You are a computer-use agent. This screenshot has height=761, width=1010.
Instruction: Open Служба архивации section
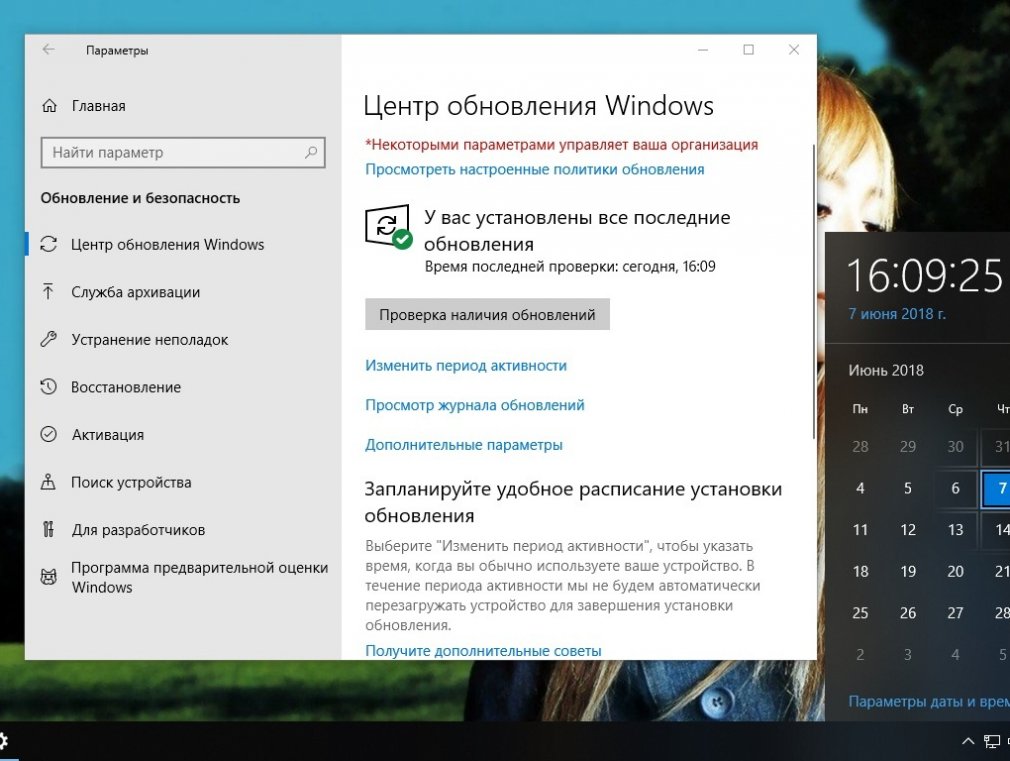click(x=183, y=292)
